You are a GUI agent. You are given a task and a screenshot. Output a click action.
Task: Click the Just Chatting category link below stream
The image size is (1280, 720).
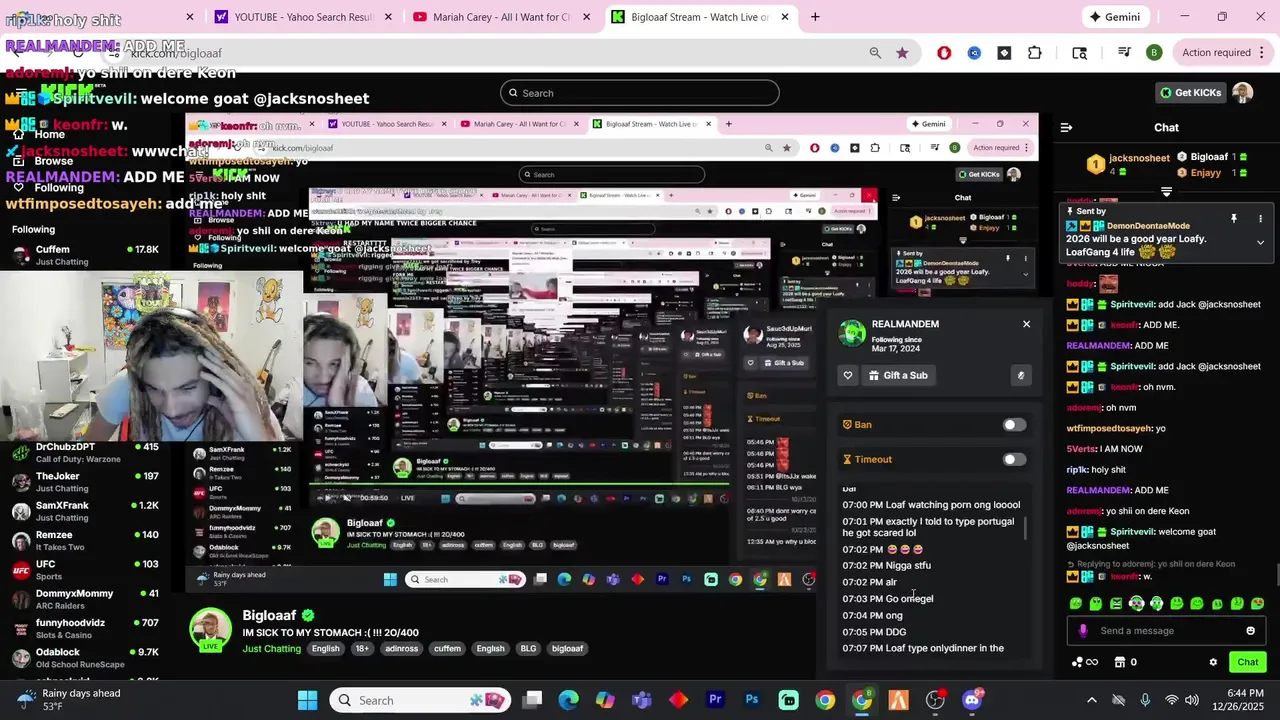pyautogui.click(x=271, y=649)
